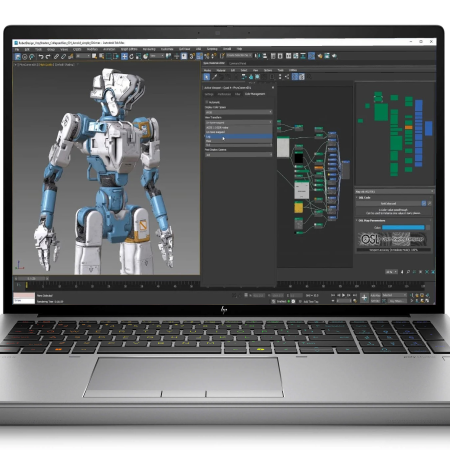450x450 pixels.
Task: Collapse the OSL Map Parameters rollout
Action: pyautogui.click(x=372, y=220)
